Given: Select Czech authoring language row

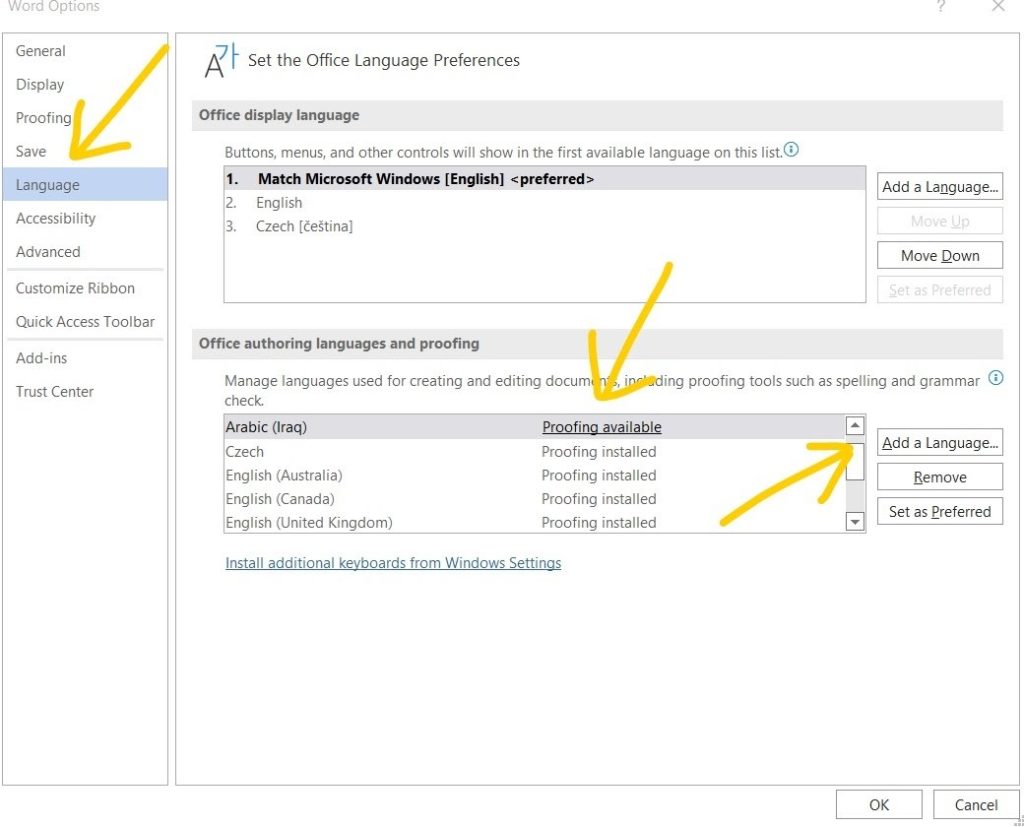Looking at the screenshot, I should [534, 451].
